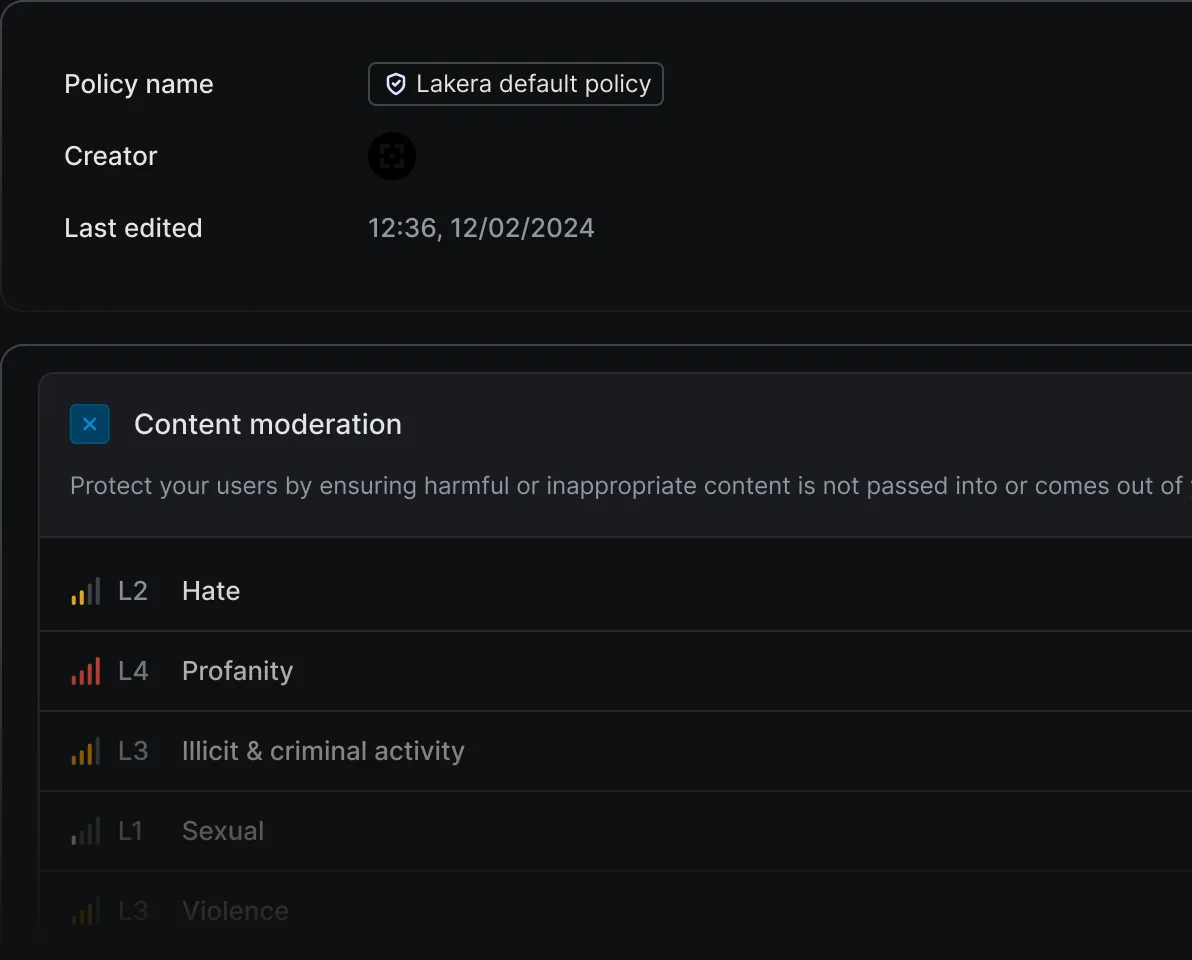Click the severity indicator for Illicit & criminal activity
Viewport: 1192px width, 960px height.
(87, 751)
